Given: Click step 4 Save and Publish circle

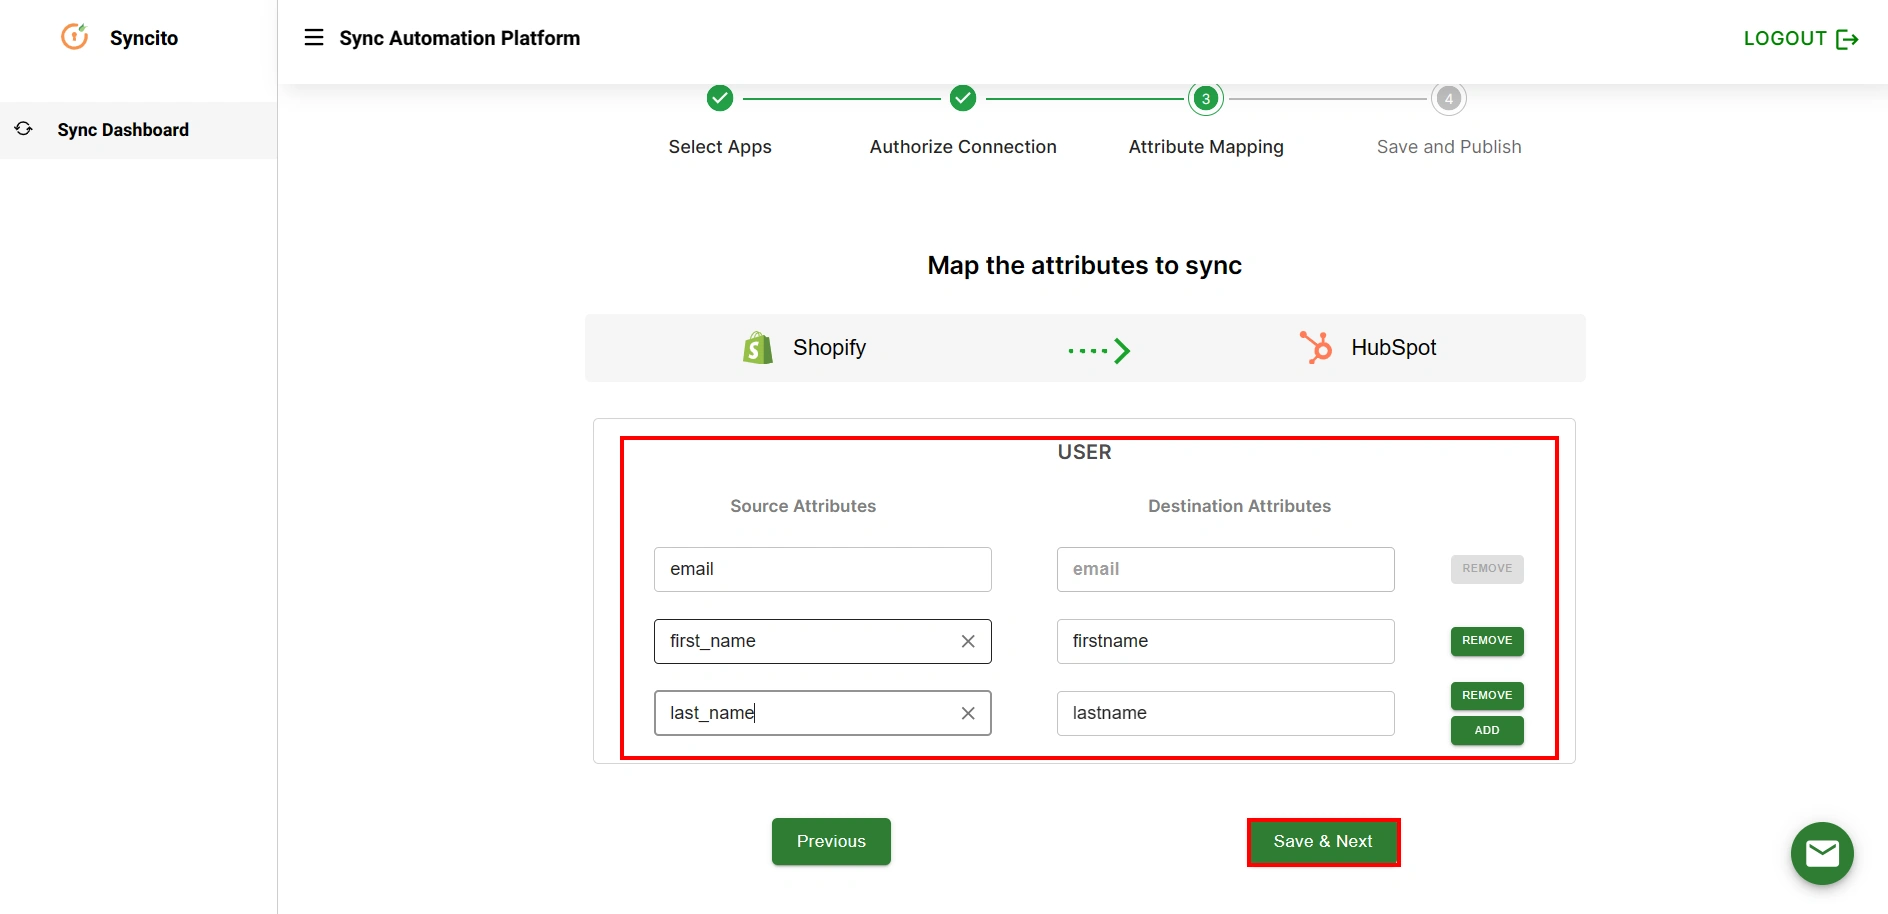Looking at the screenshot, I should pos(1448,98).
